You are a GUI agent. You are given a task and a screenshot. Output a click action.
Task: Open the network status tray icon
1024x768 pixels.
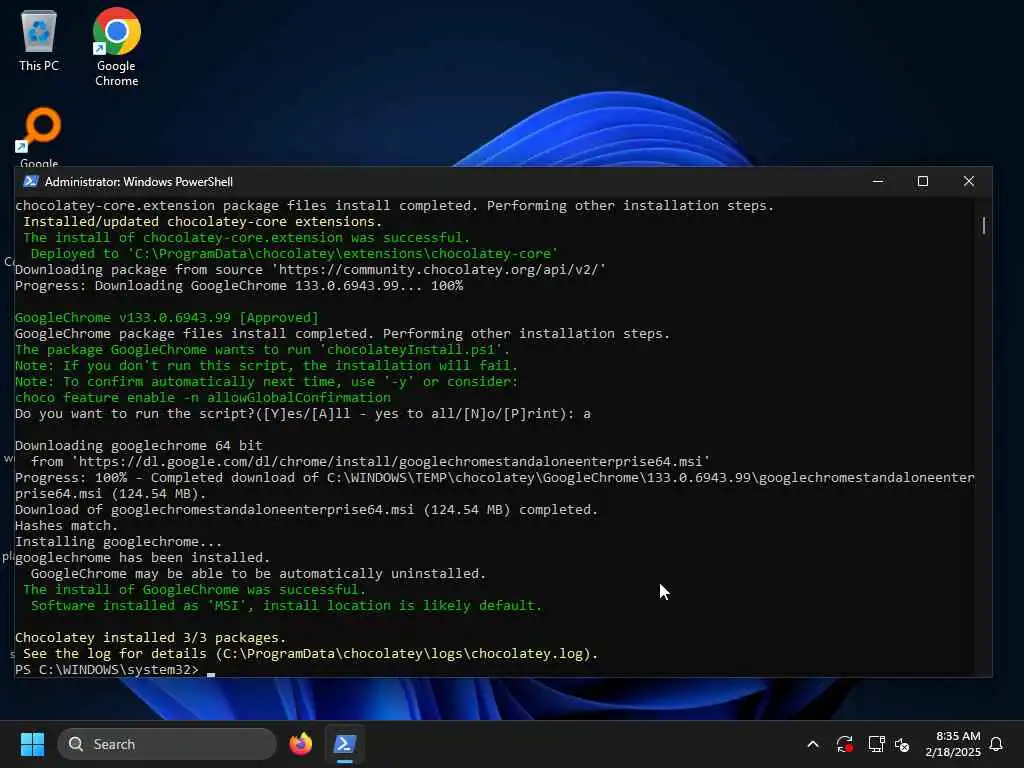pyautogui.click(x=876, y=744)
